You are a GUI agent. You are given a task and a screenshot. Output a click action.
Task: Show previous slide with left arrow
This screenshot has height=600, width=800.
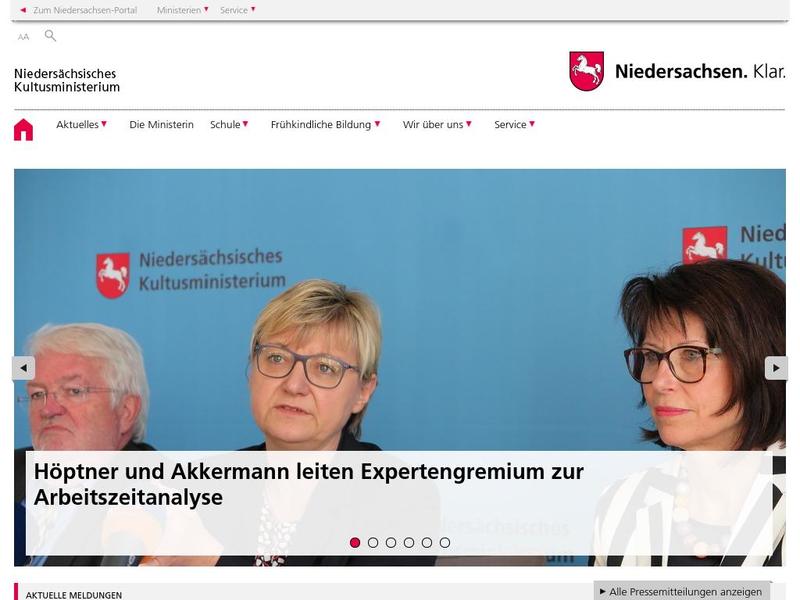[x=23, y=368]
